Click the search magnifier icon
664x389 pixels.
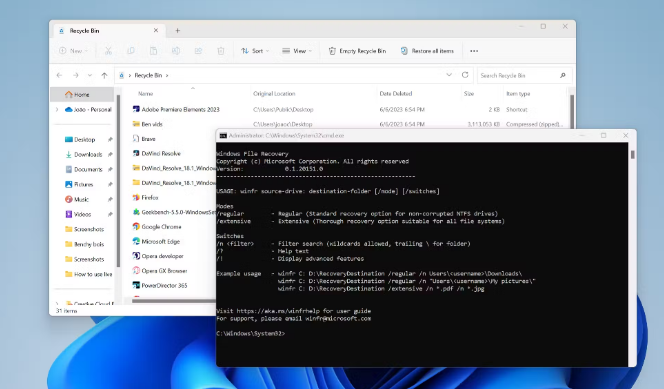[563, 75]
